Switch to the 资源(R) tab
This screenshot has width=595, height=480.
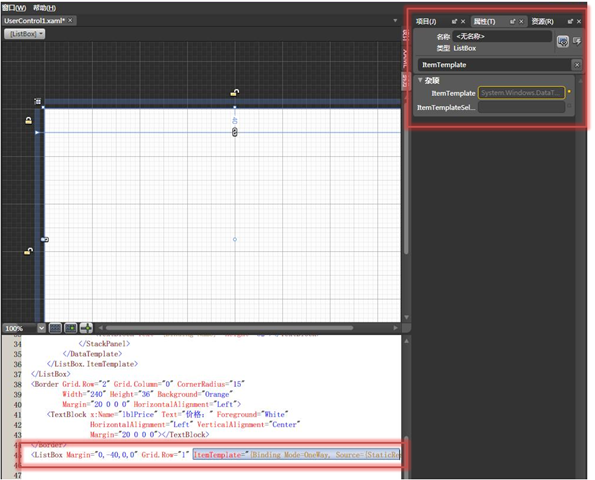(542, 22)
